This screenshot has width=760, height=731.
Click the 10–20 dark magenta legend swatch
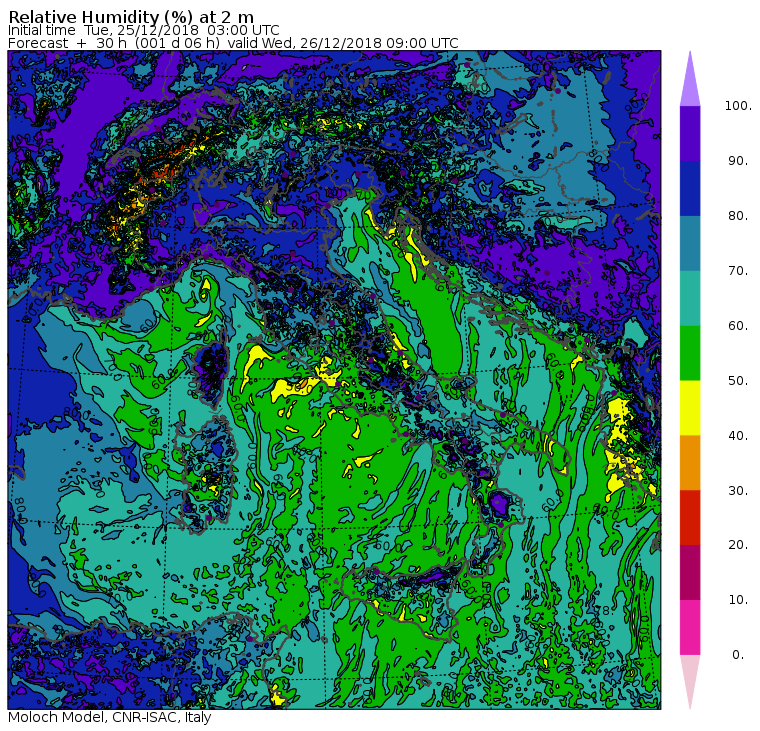click(690, 572)
